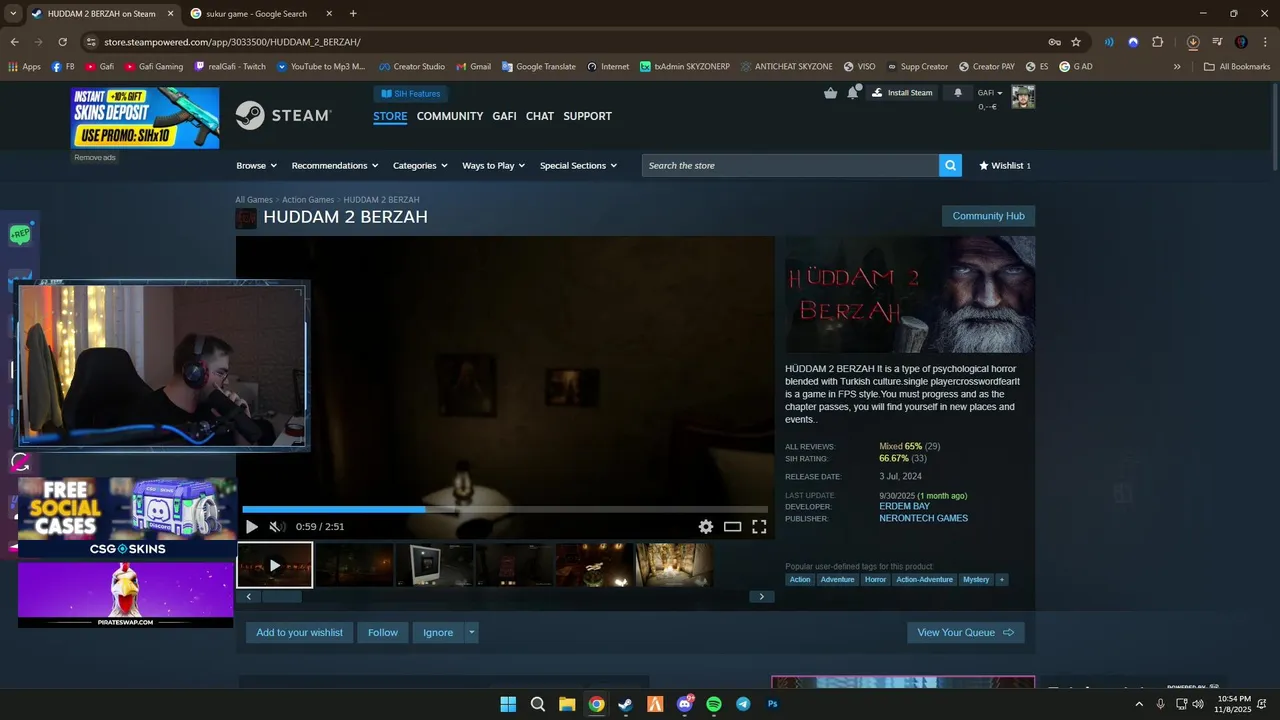
Task: Open publisher NERONTECH GAMES link
Action: (x=923, y=519)
